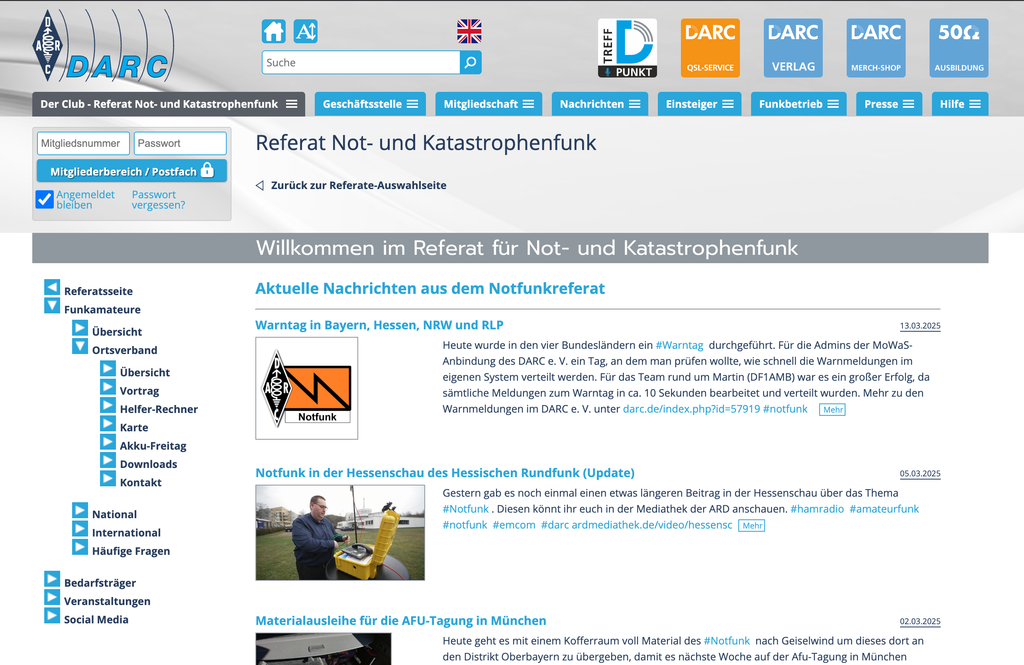Screen dimensions: 1024x665
Task: Switch language via the British flag icon
Action: coord(469,31)
